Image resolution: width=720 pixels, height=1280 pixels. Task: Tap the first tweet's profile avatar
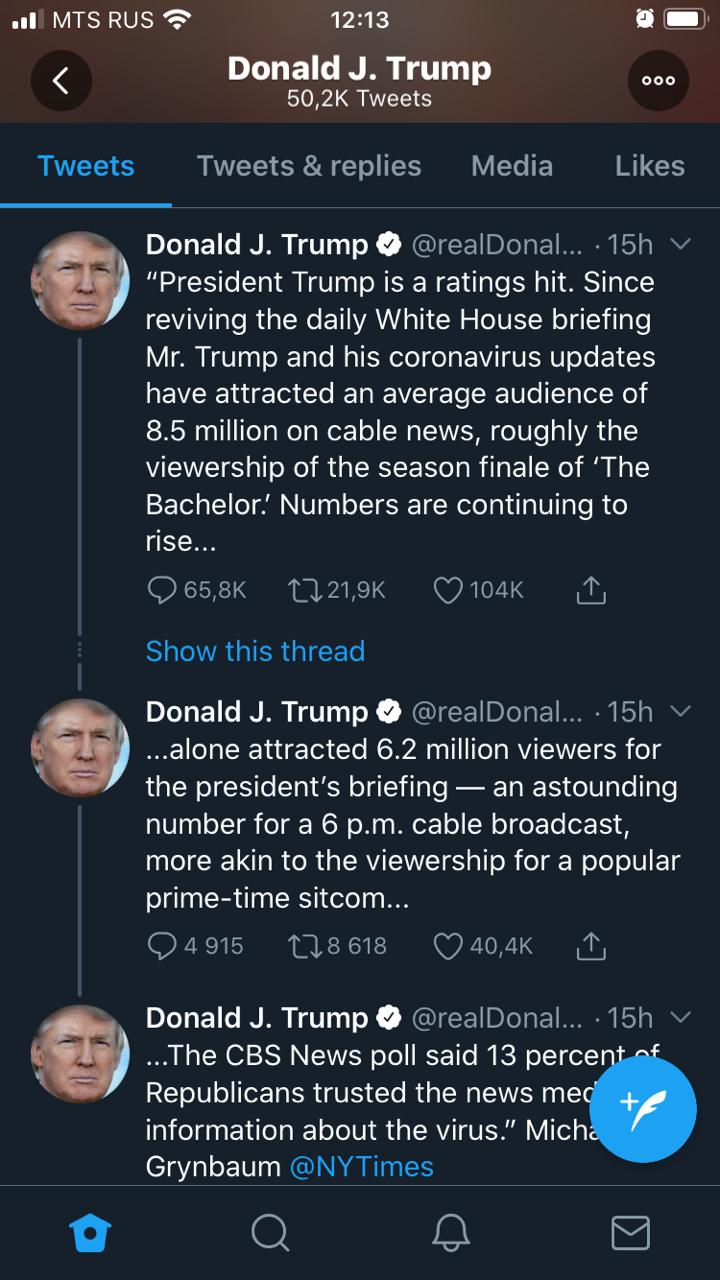80,281
